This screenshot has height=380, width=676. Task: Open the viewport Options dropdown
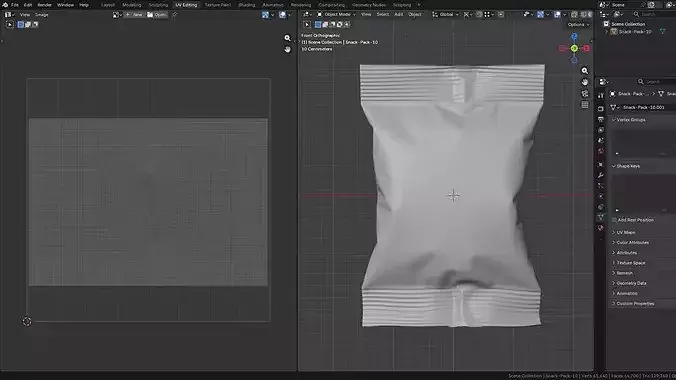(x=578, y=25)
